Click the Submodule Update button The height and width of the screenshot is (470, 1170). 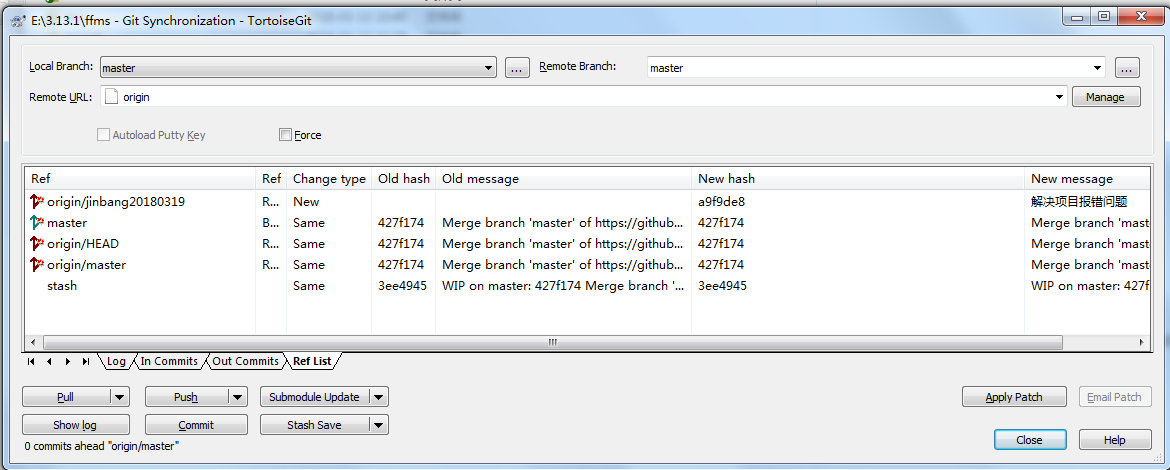[314, 398]
